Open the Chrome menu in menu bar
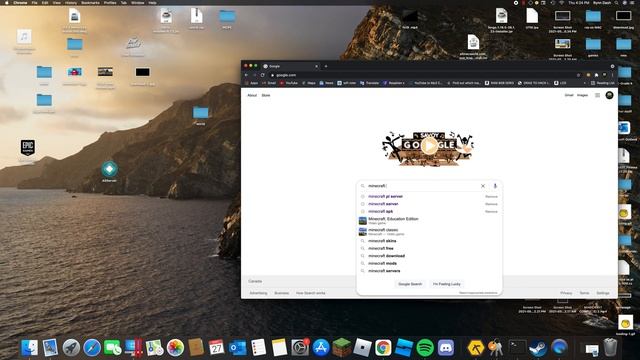The image size is (640, 360). tap(20, 2)
